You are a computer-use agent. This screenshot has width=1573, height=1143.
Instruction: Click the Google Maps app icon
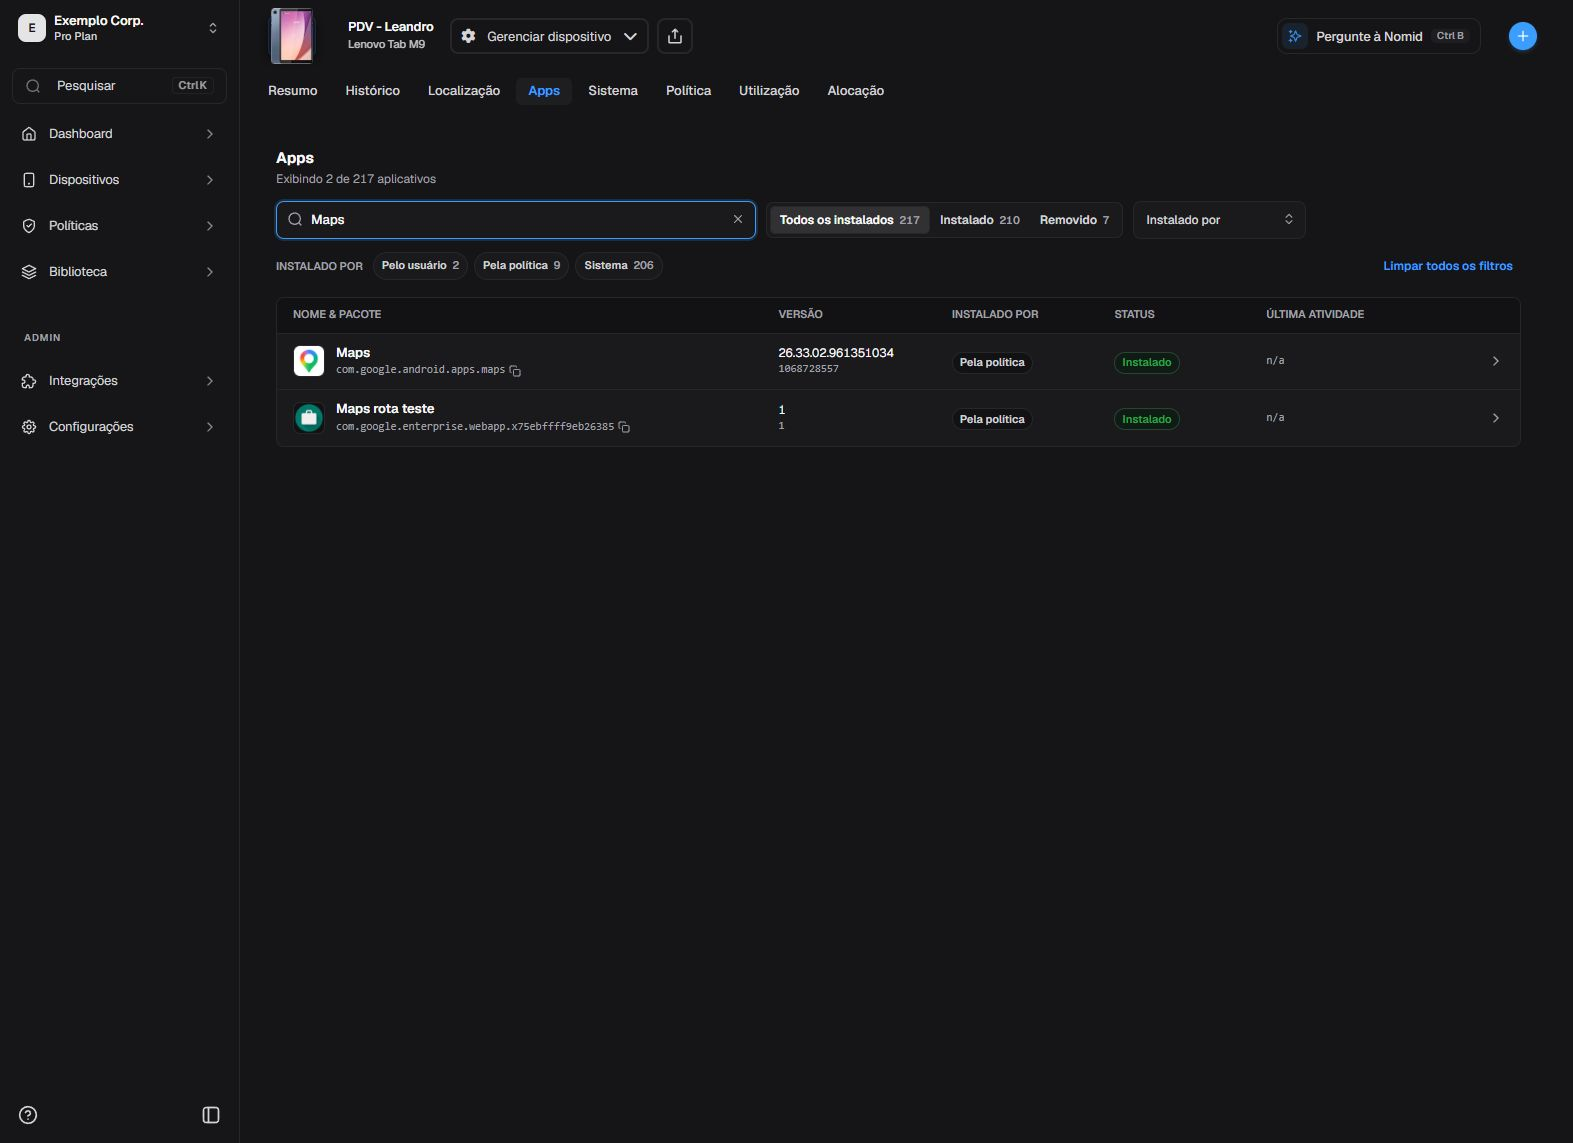coord(309,361)
